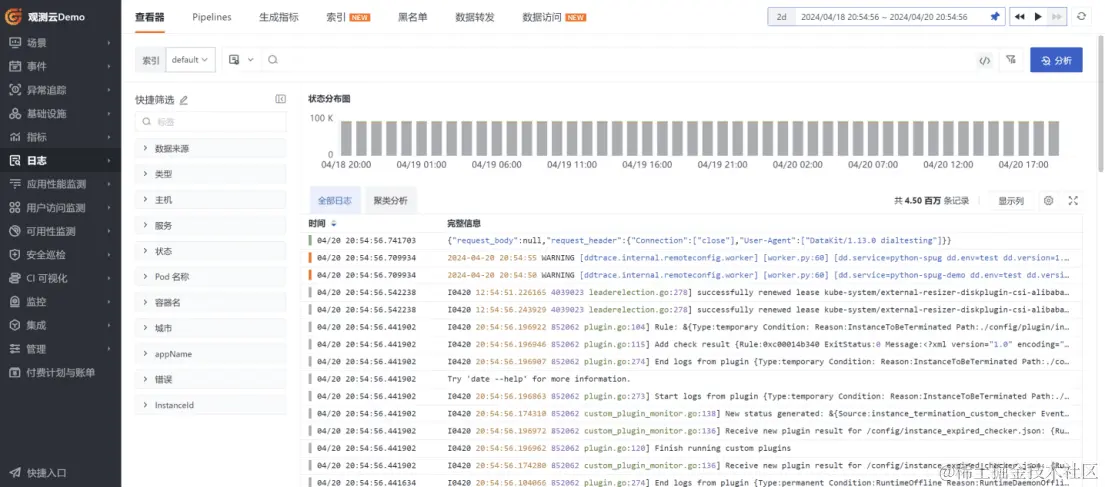Viewport: 1105px width, 488px height.
Task: Switch to the 数据访问 tab
Action: 554,17
